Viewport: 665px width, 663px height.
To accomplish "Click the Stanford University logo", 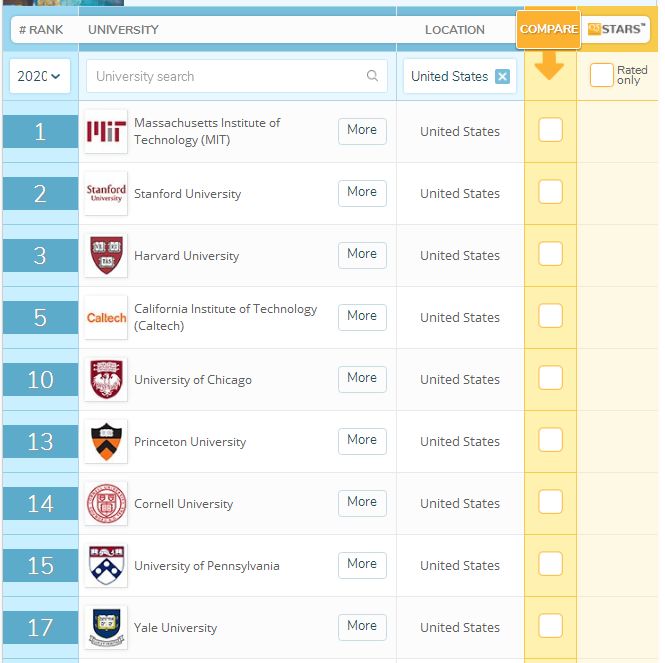I will coord(106,193).
